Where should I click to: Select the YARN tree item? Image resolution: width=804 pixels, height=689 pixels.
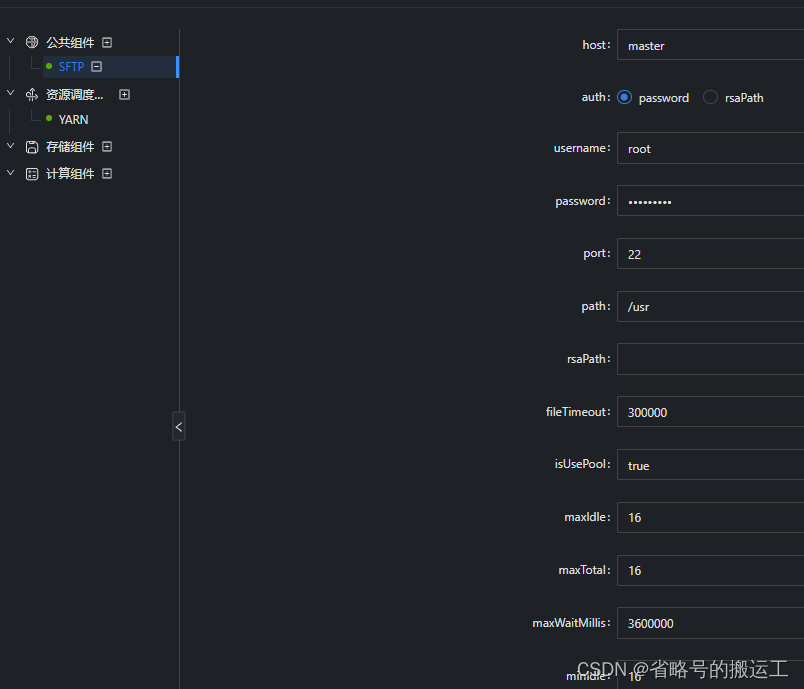pos(73,119)
